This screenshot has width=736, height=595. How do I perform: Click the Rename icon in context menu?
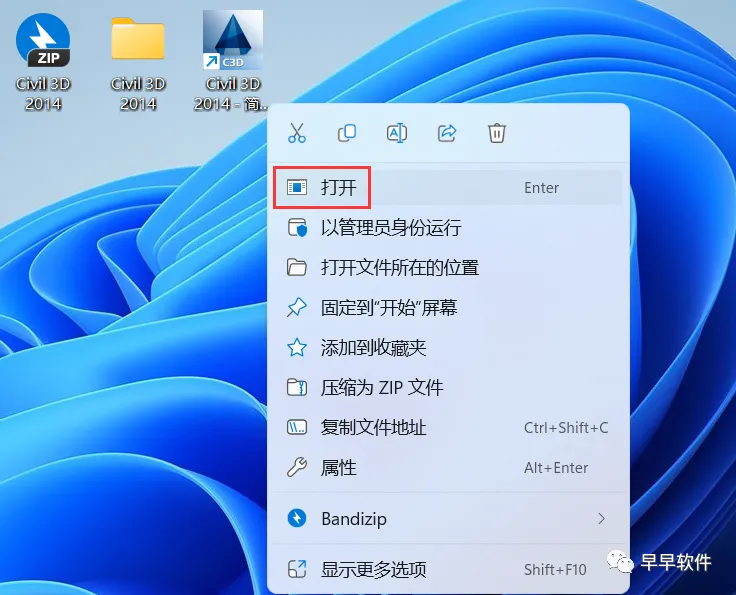click(x=397, y=133)
